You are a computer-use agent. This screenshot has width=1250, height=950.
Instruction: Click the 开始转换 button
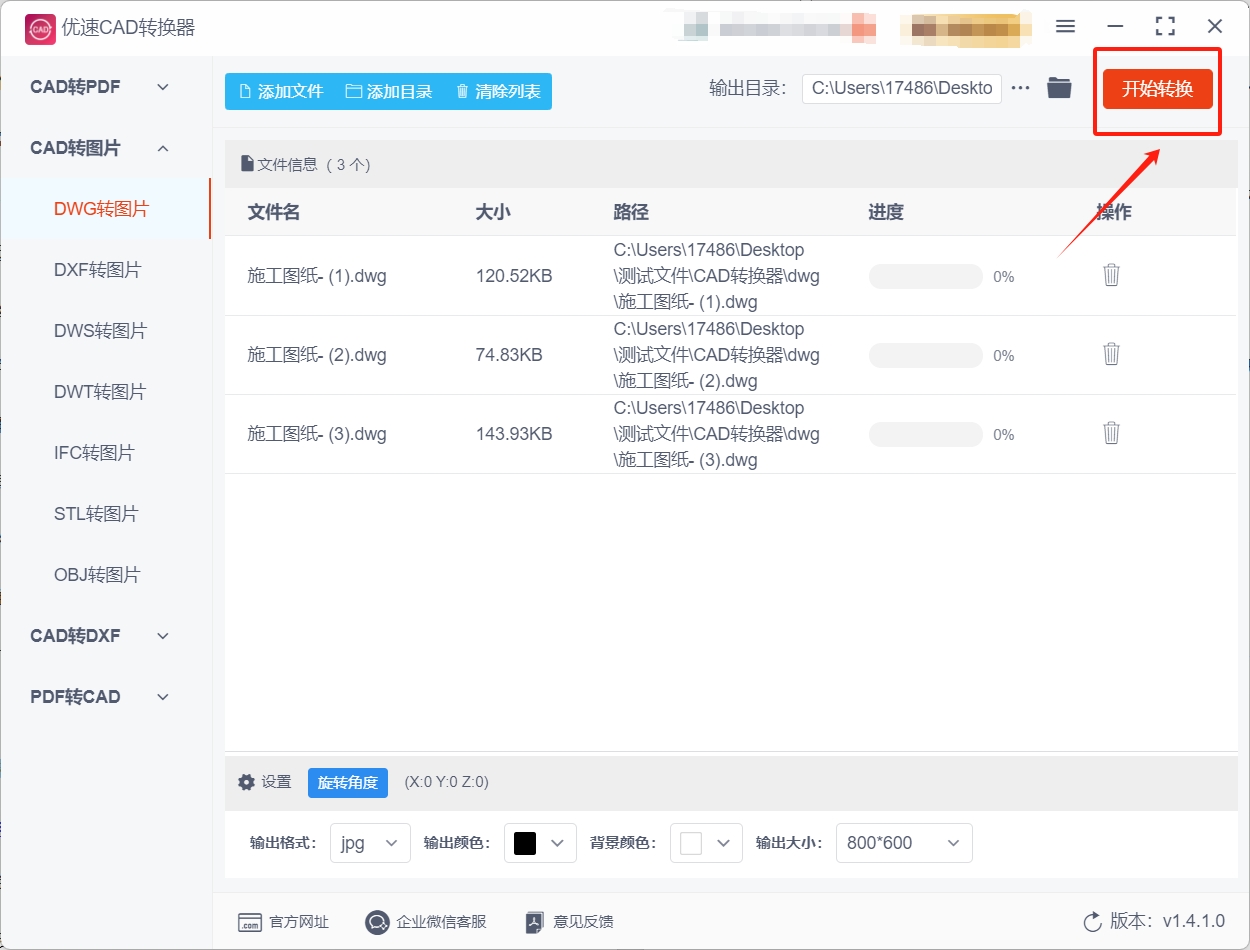(1157, 88)
